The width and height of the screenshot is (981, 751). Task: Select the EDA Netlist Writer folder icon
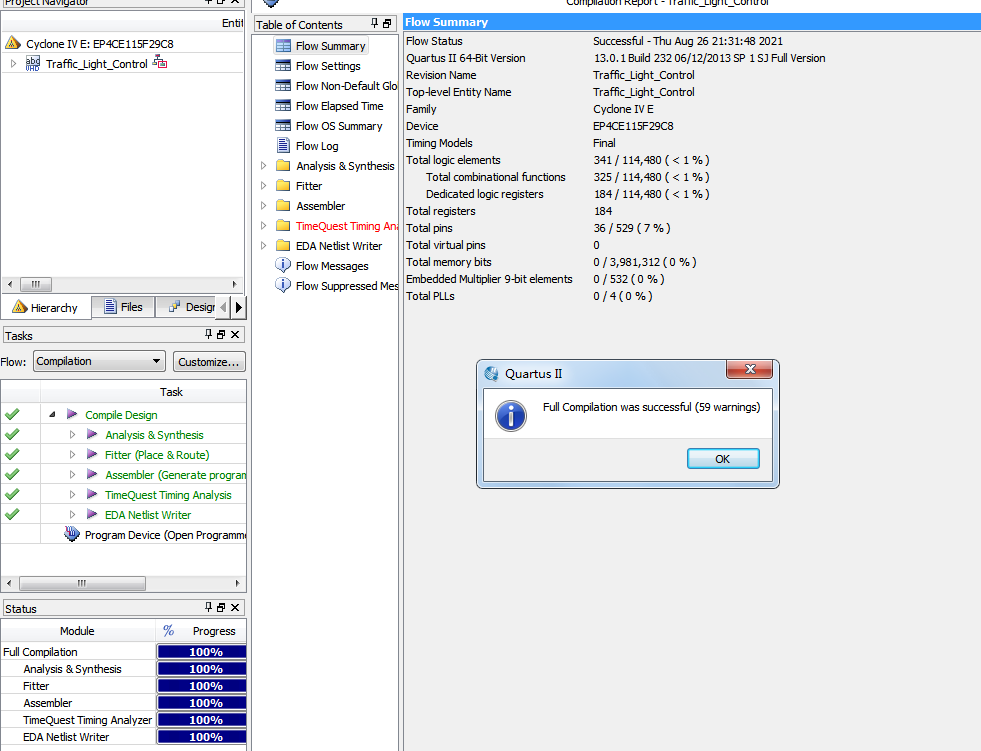pos(283,246)
